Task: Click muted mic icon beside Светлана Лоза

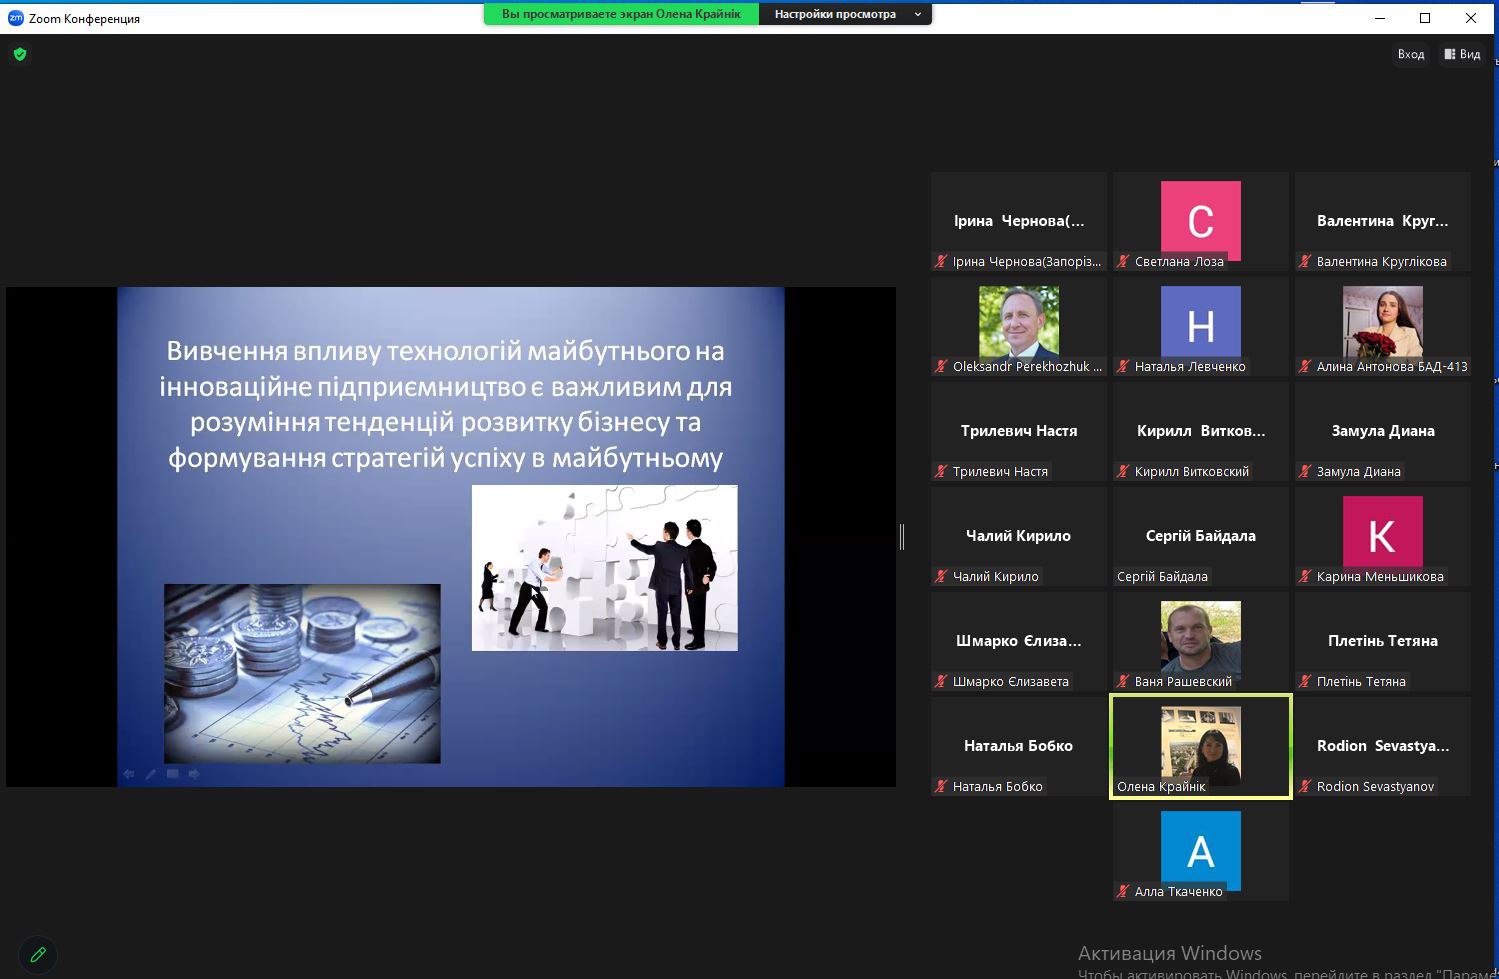Action: click(x=1123, y=262)
